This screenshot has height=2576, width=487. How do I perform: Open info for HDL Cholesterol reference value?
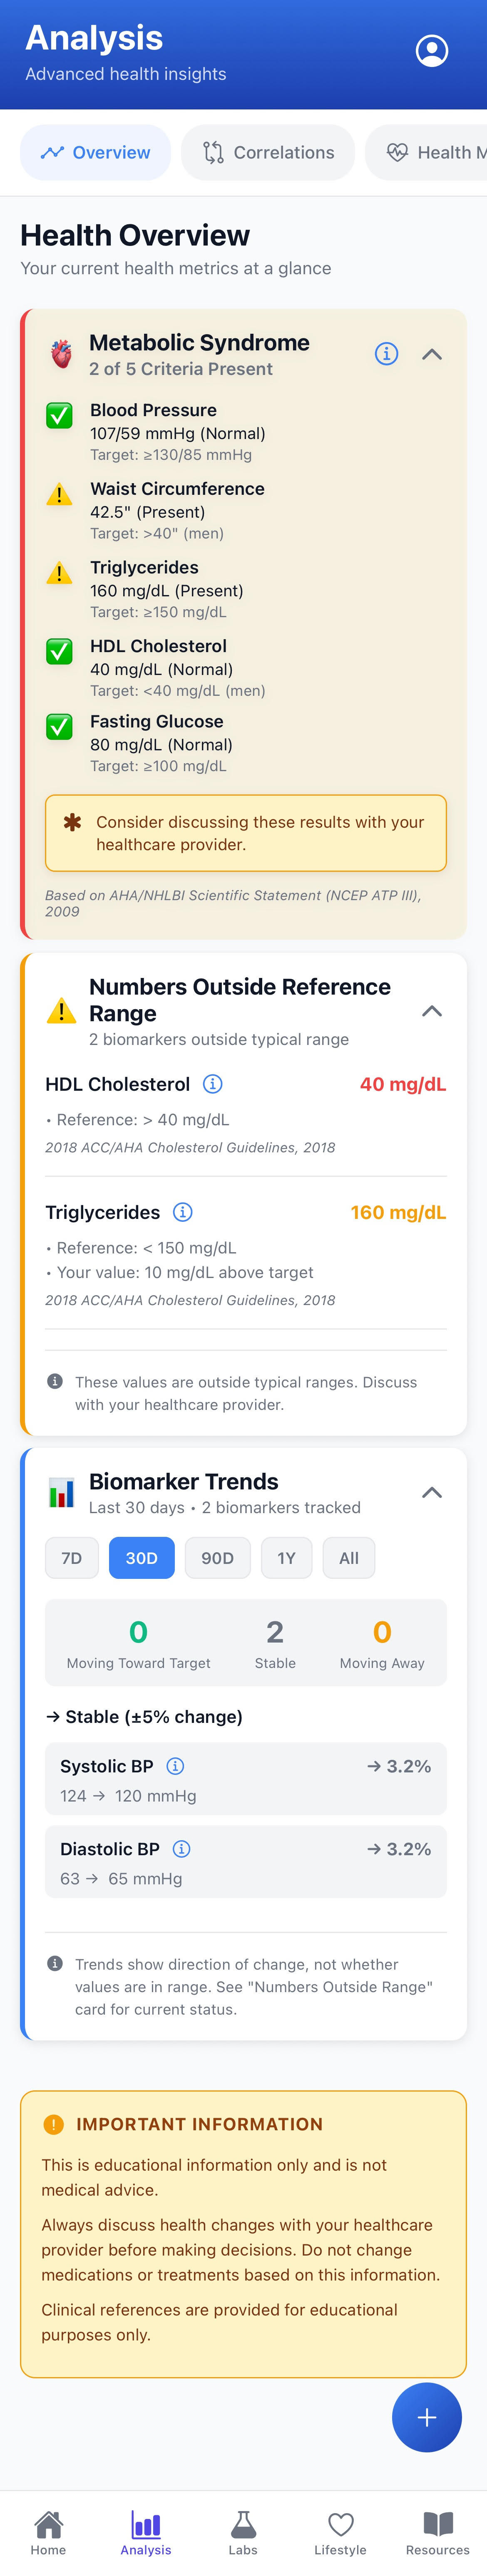click(x=211, y=1084)
